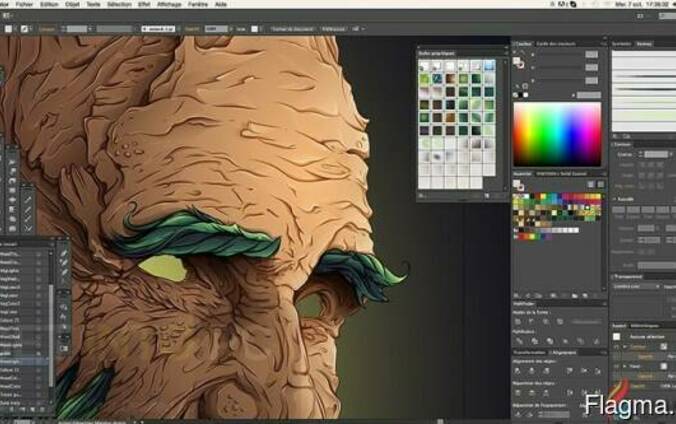Switch to Guide des couleurs tab

coord(556,44)
